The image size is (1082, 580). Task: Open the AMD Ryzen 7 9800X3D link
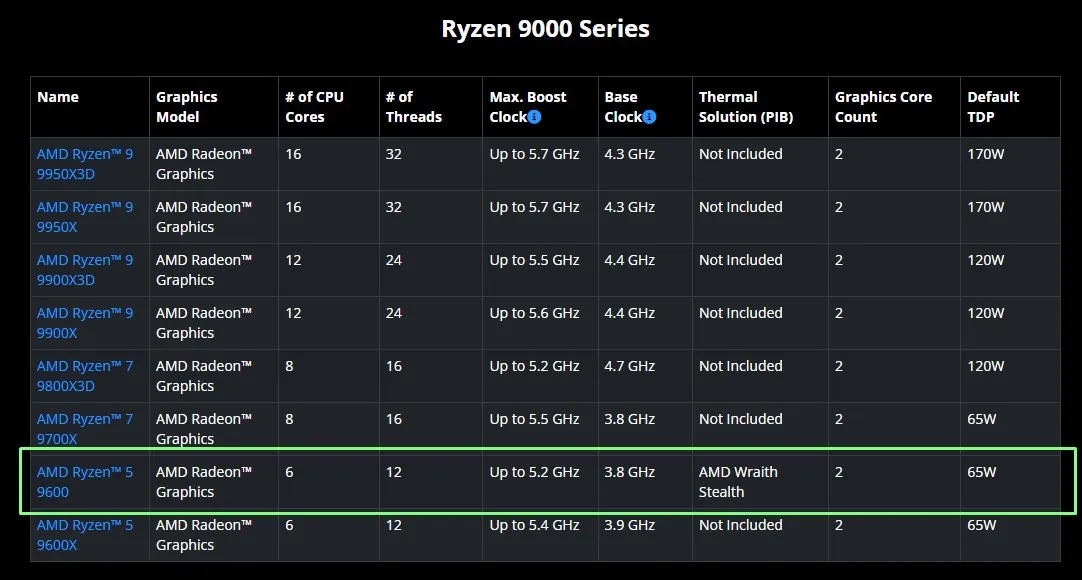point(84,376)
